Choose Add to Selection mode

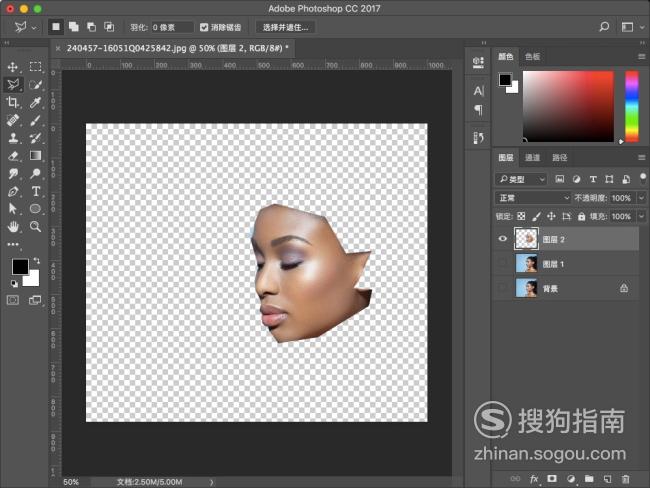(x=74, y=27)
